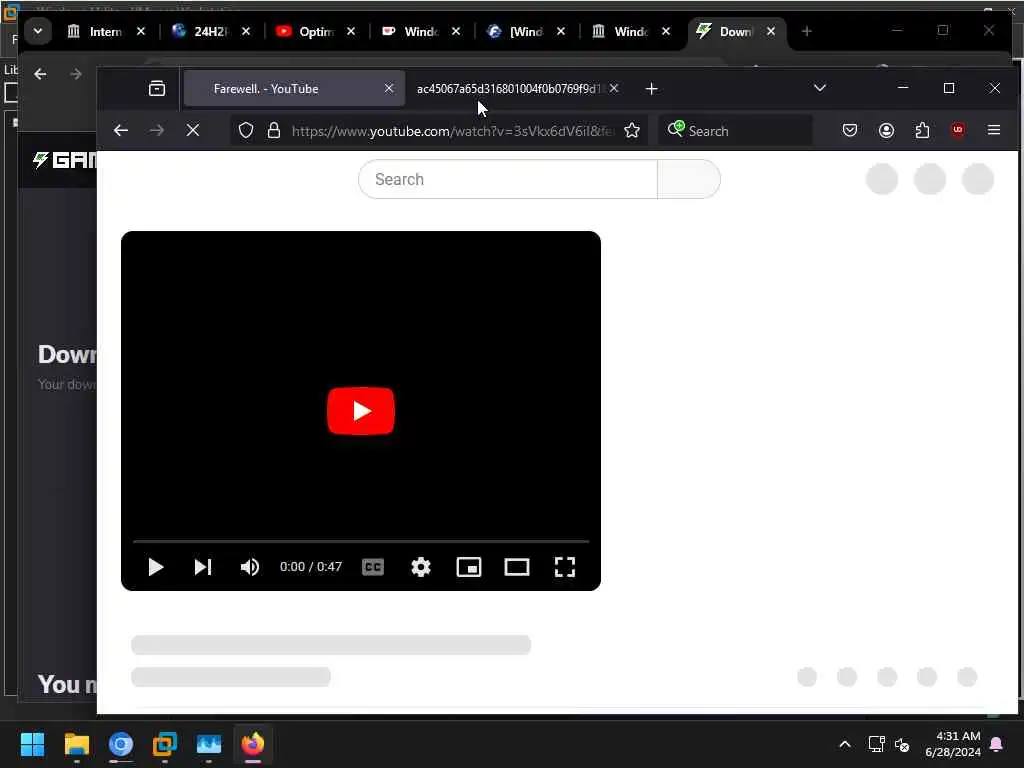This screenshot has width=1024, height=768.
Task: Switch to theater mode
Action: click(x=517, y=567)
